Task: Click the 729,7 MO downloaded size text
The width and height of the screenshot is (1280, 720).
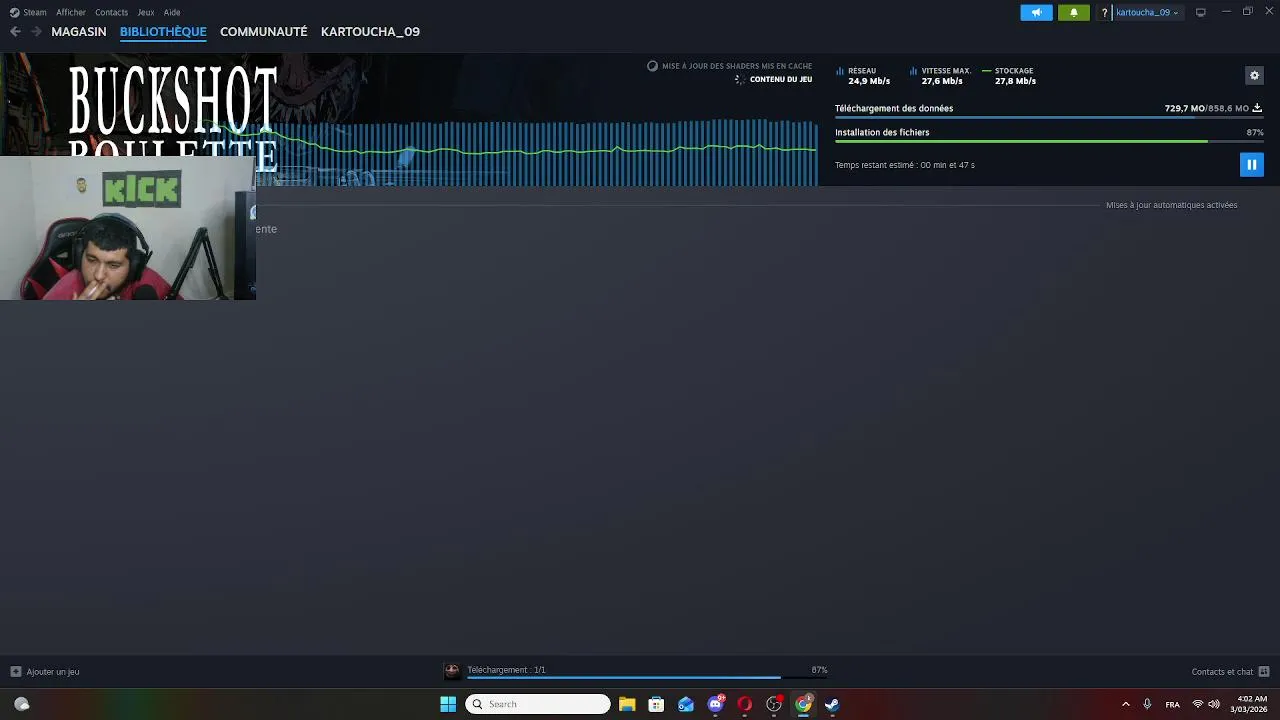Action: pos(1184,108)
